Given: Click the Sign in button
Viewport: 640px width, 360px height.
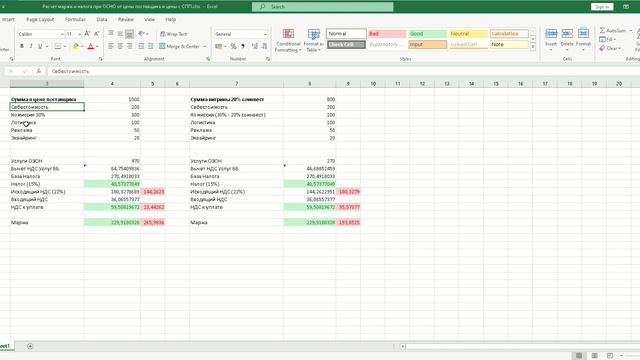Looking at the screenshot, I should tap(602, 7).
